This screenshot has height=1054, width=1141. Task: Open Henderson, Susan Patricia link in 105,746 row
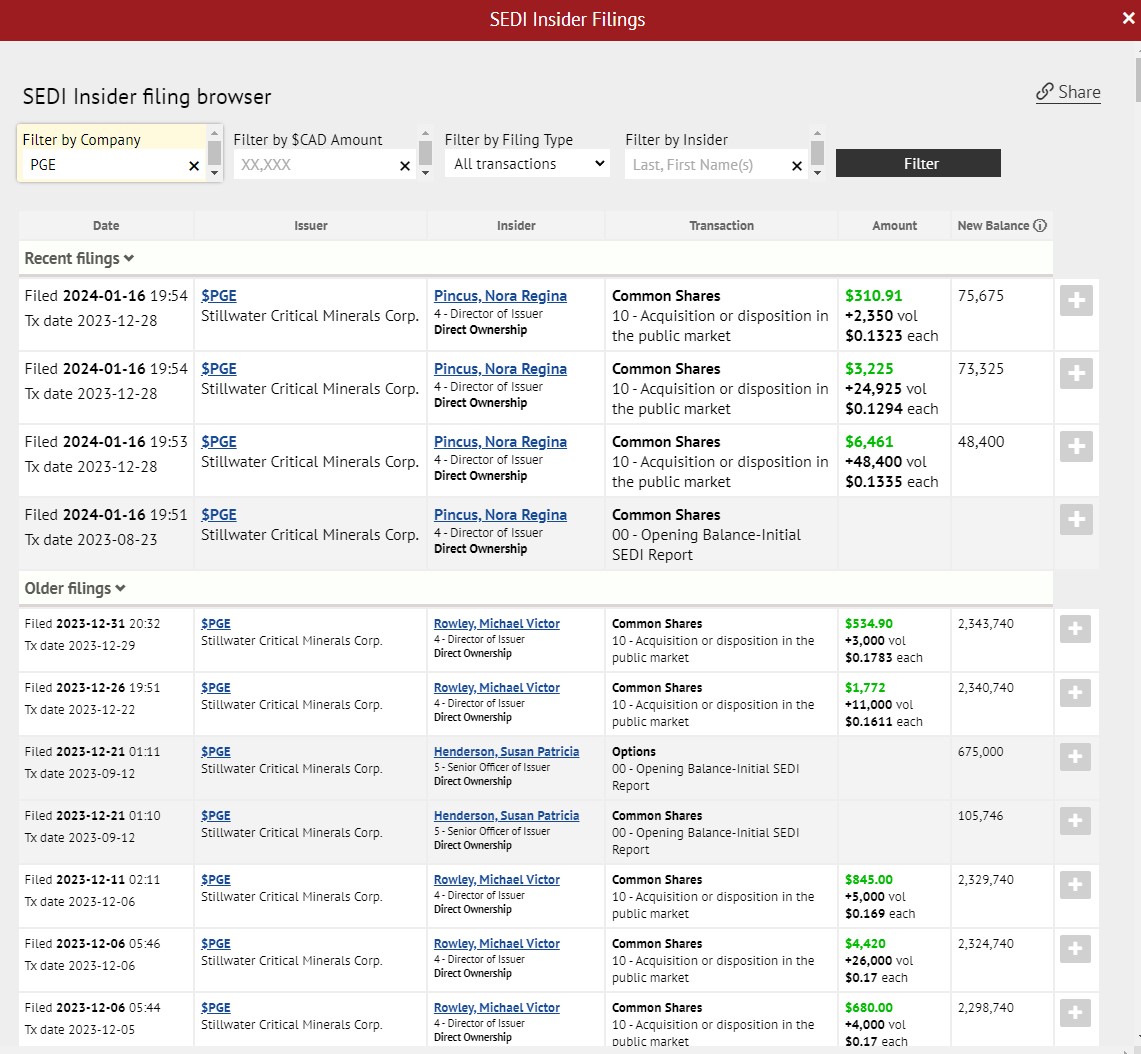point(506,816)
